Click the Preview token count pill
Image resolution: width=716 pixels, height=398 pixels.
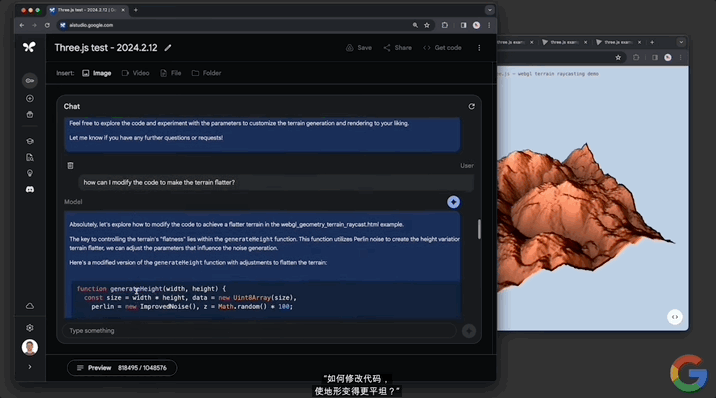pyautogui.click(x=122, y=368)
